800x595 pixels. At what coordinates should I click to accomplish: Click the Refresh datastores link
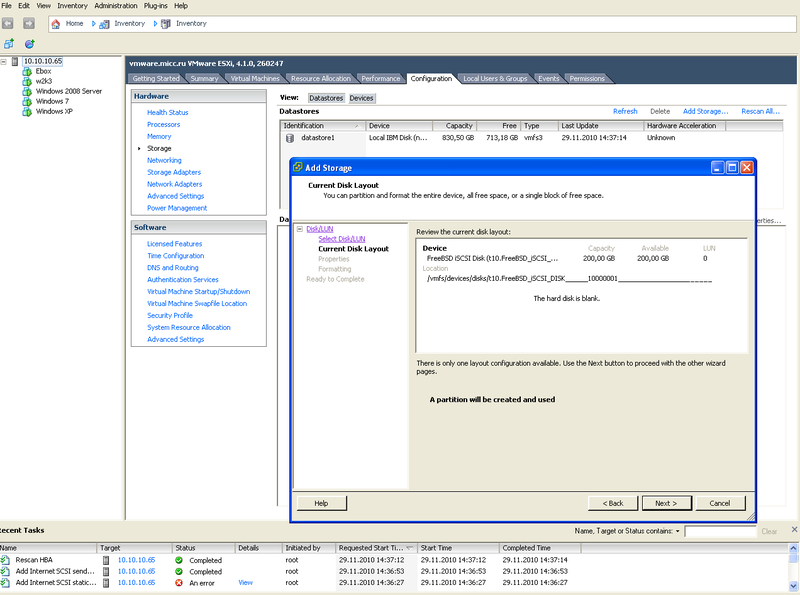pos(625,111)
